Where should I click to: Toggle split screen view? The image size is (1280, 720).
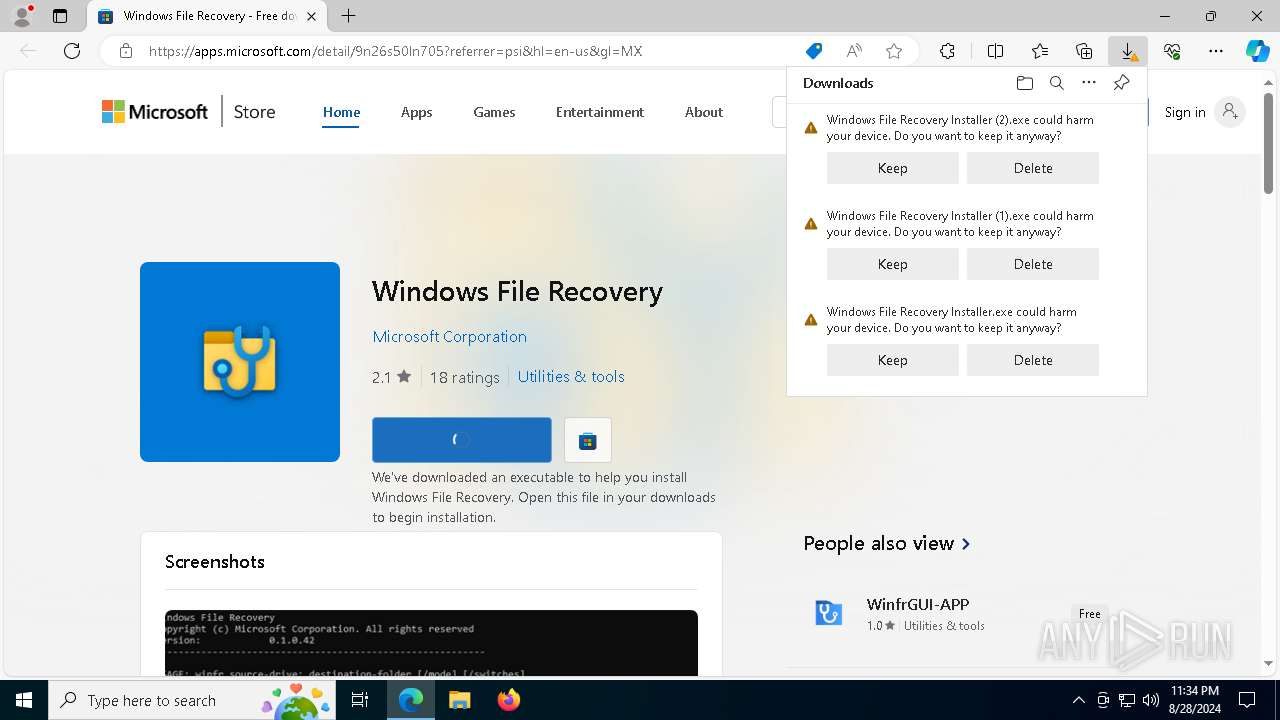click(995, 51)
